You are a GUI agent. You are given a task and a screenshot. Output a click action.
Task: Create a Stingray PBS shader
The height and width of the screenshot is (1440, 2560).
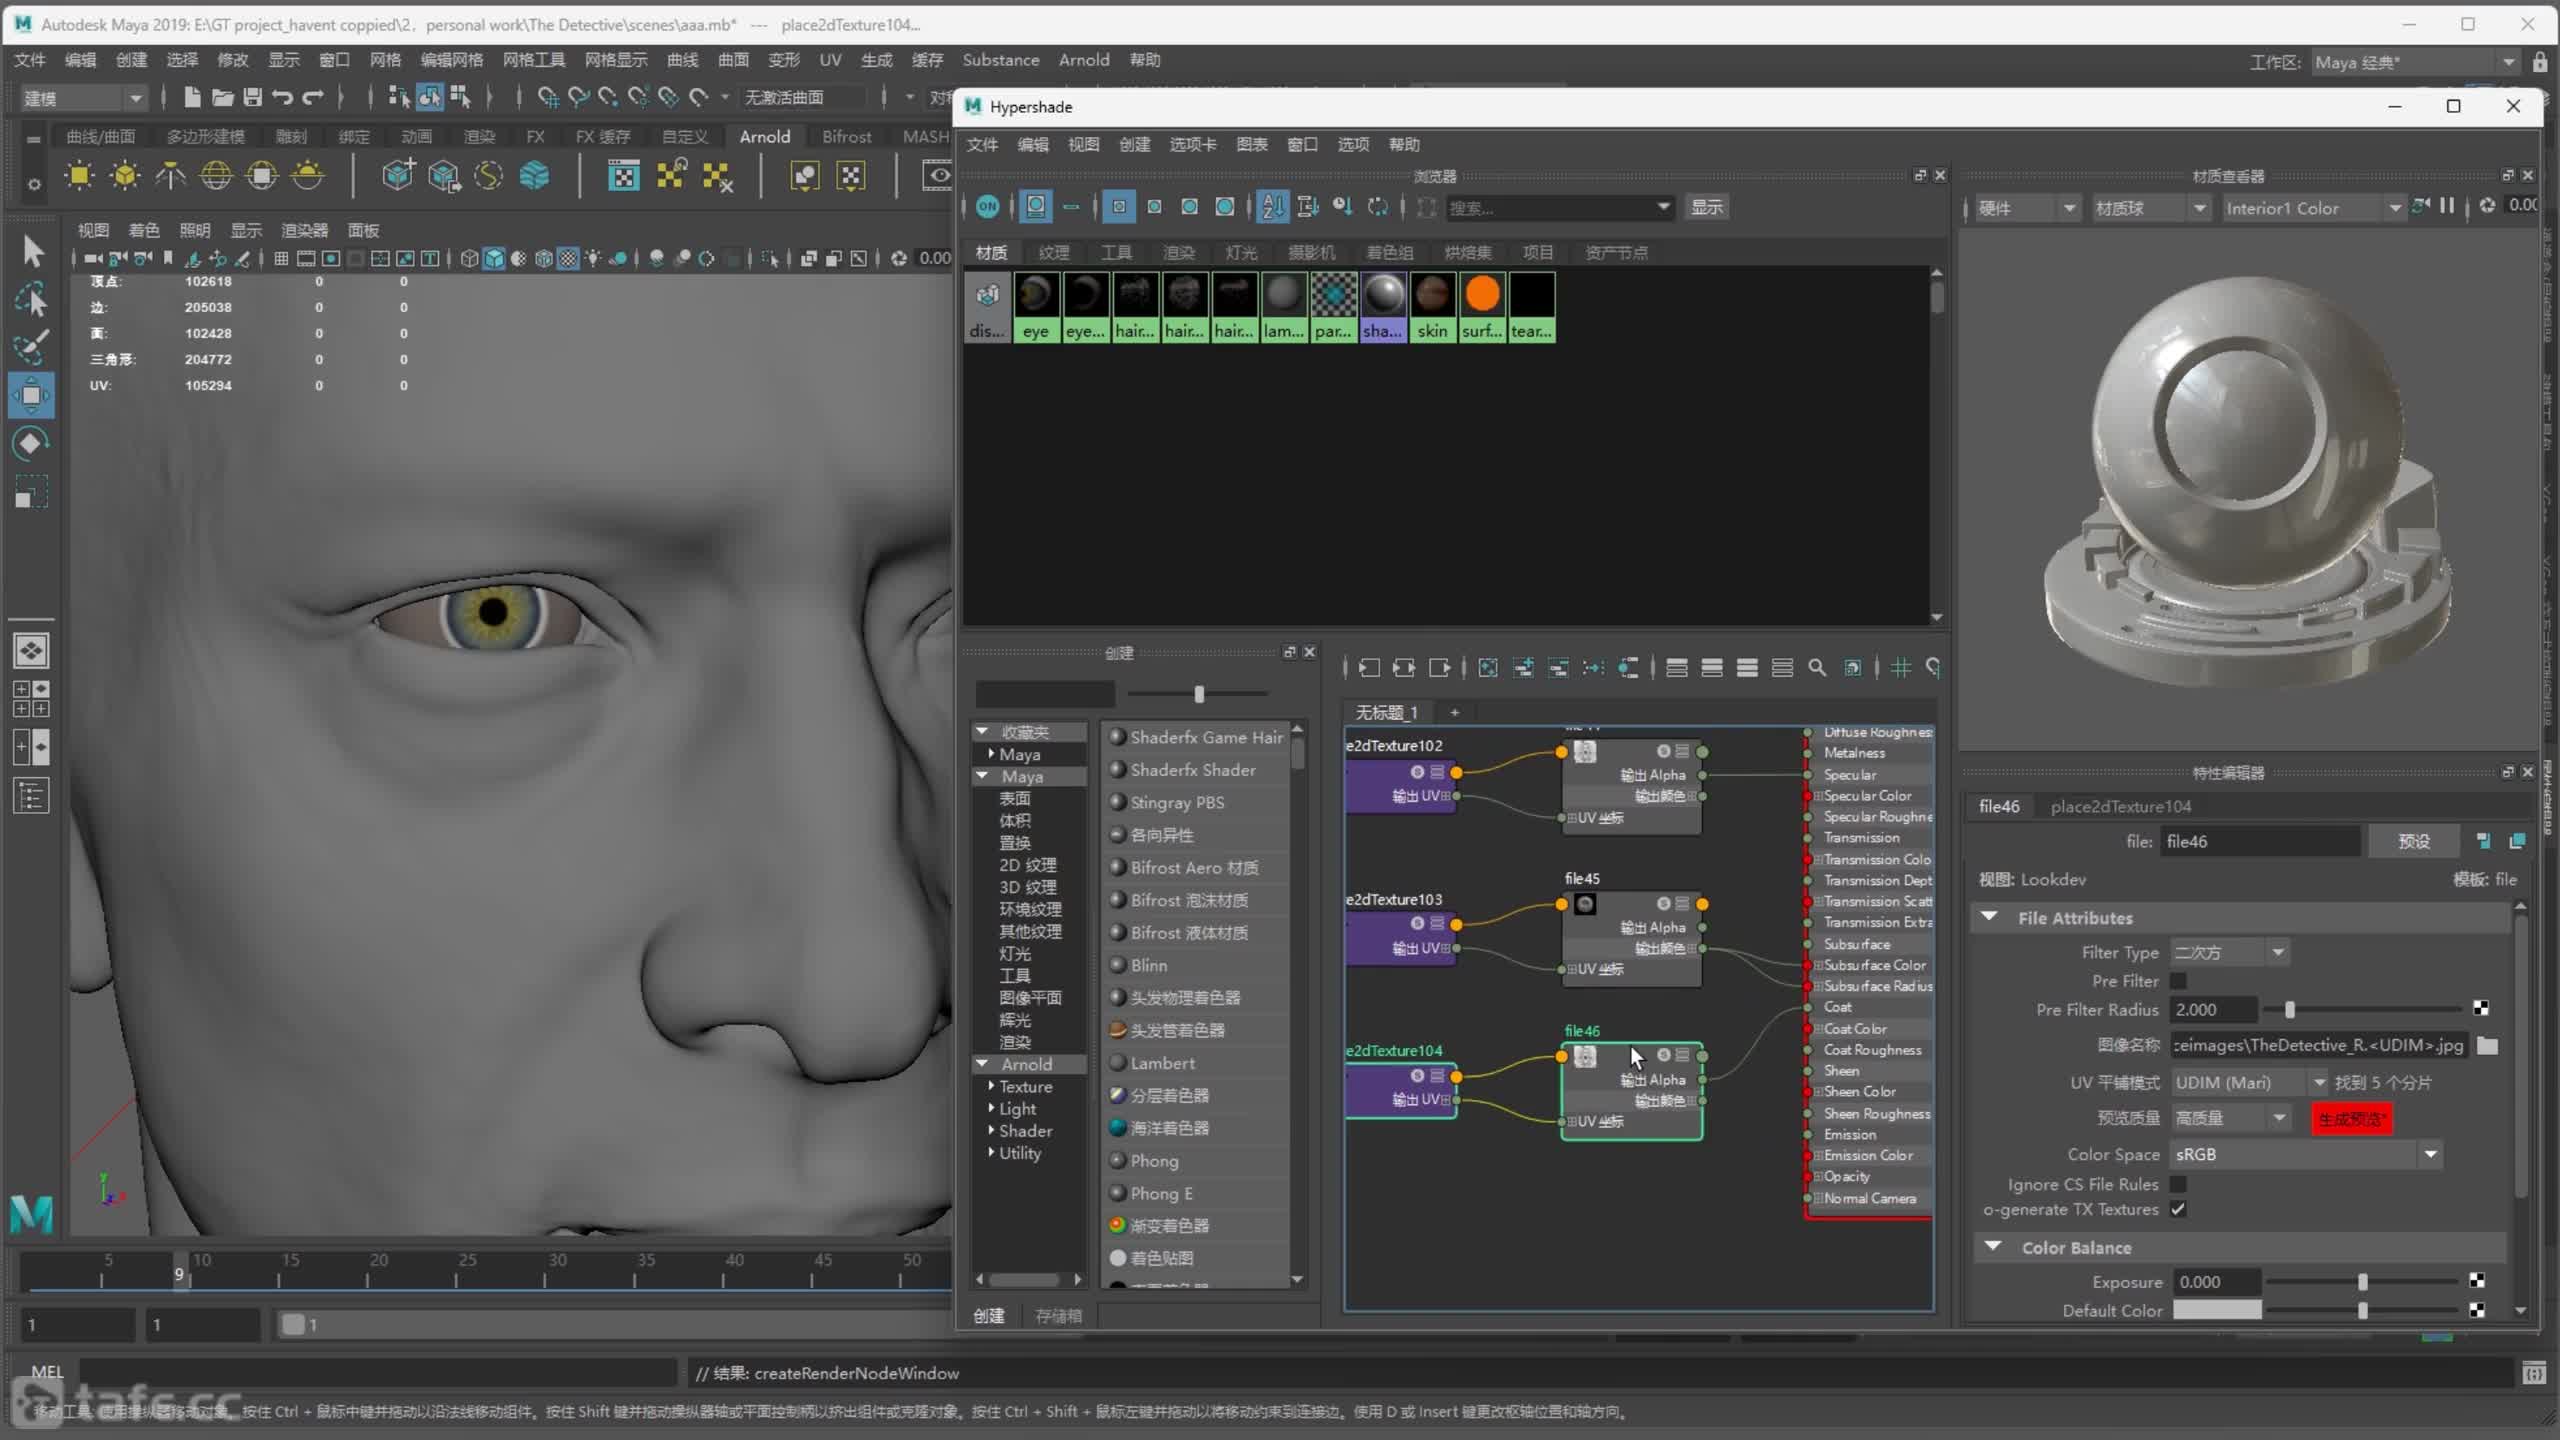1177,802
